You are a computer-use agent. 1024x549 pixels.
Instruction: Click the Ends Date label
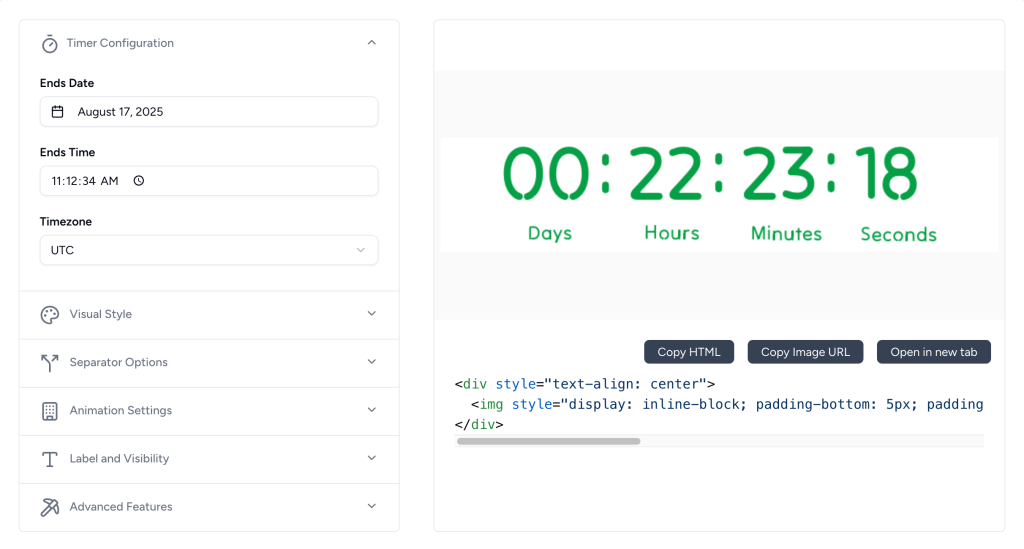point(67,83)
